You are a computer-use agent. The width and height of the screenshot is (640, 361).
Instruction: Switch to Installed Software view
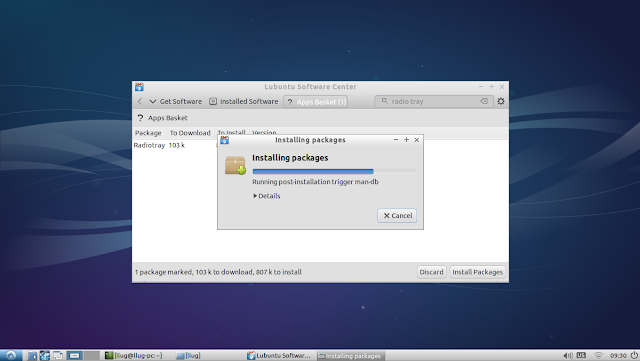coord(244,101)
